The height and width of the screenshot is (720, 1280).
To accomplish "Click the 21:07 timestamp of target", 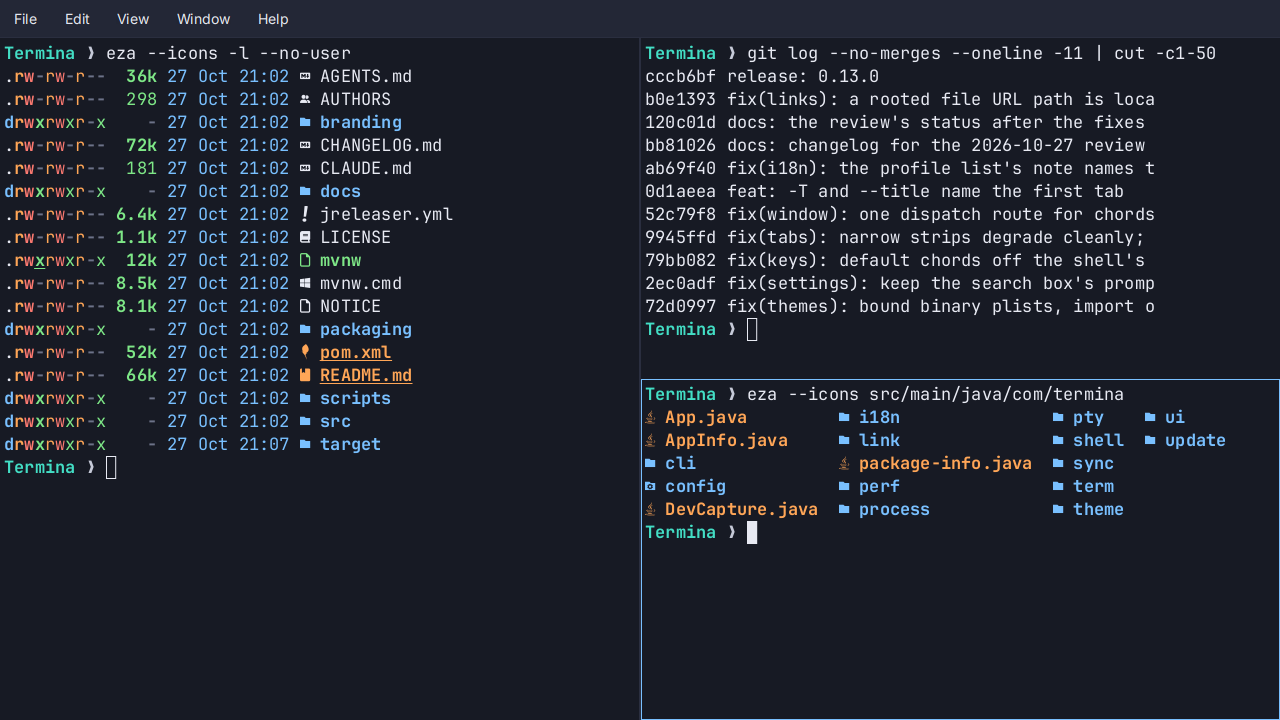I will pyautogui.click(x=264, y=444).
